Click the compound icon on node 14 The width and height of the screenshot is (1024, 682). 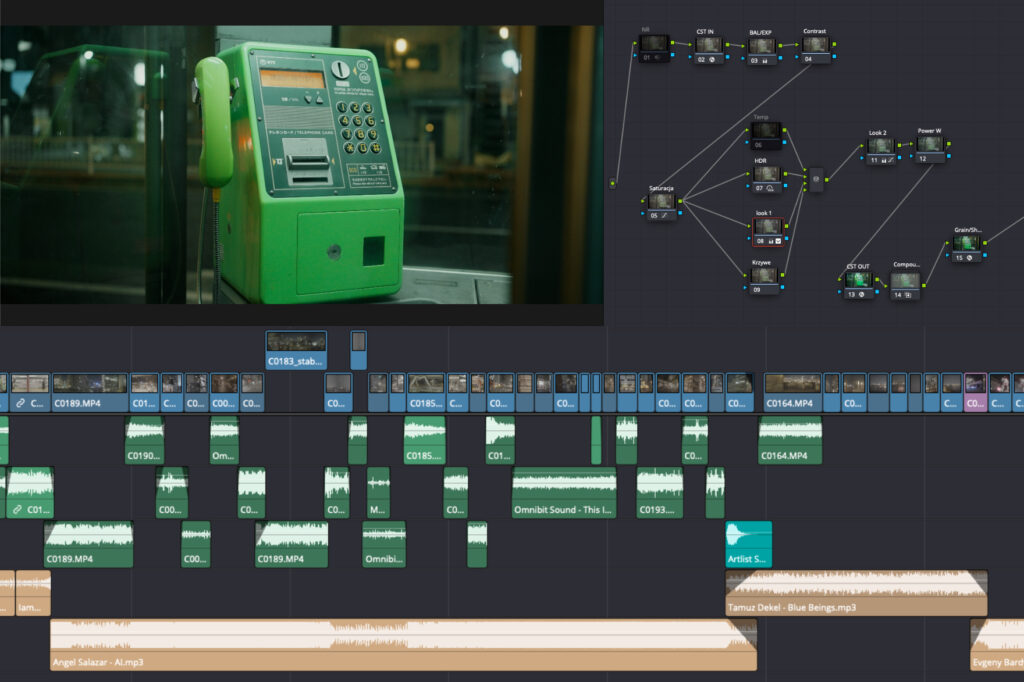pyautogui.click(x=907, y=295)
